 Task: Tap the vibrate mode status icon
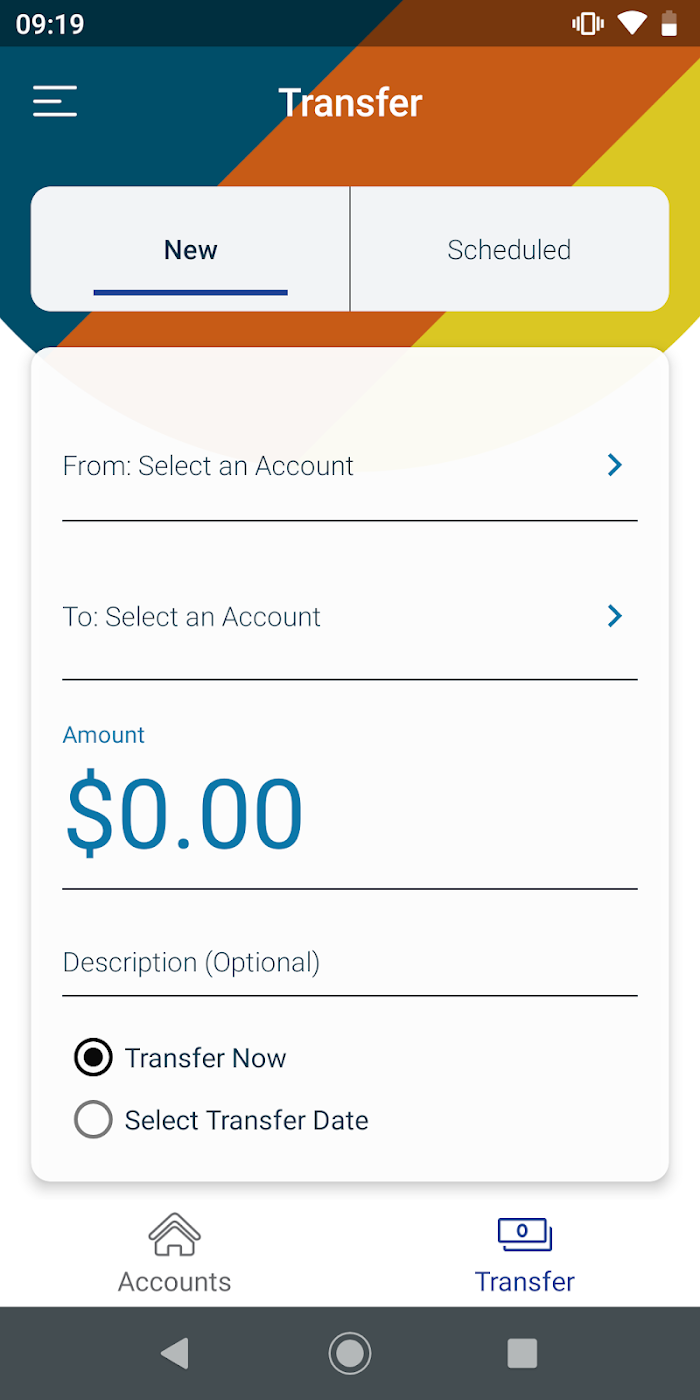pyautogui.click(x=587, y=24)
